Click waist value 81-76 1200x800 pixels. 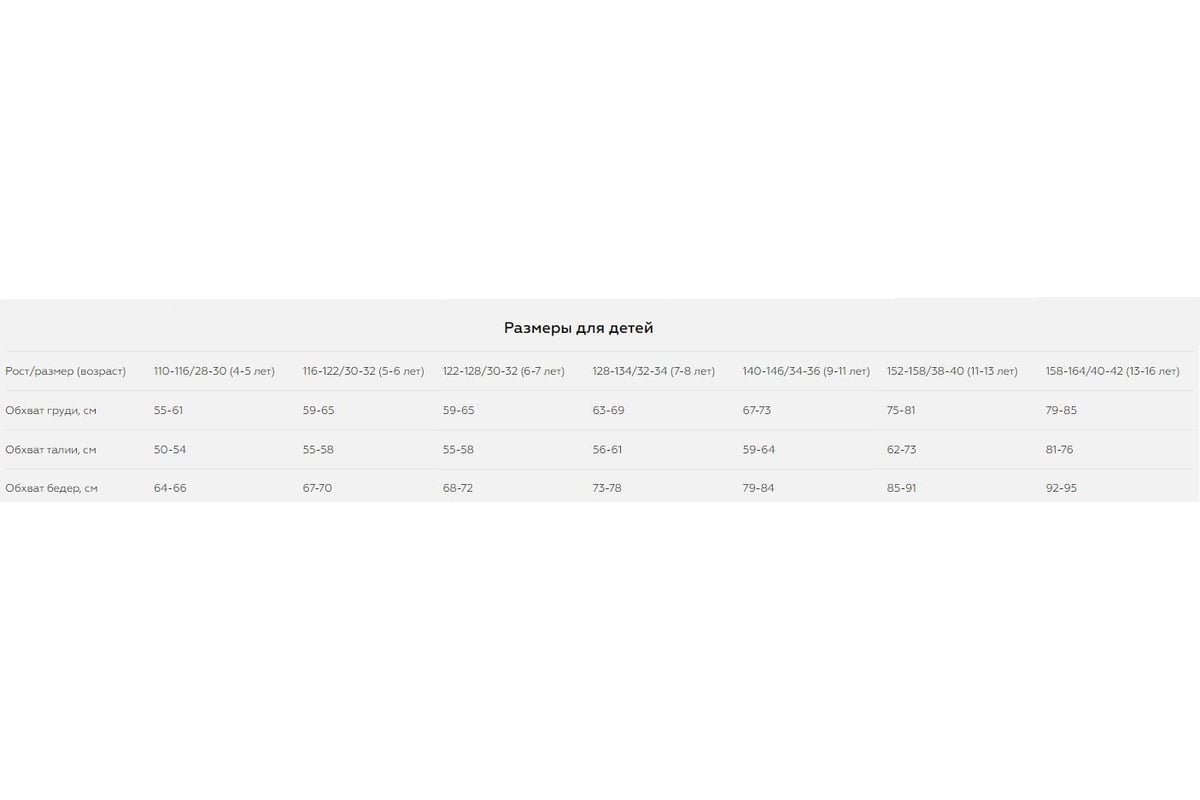(1059, 450)
